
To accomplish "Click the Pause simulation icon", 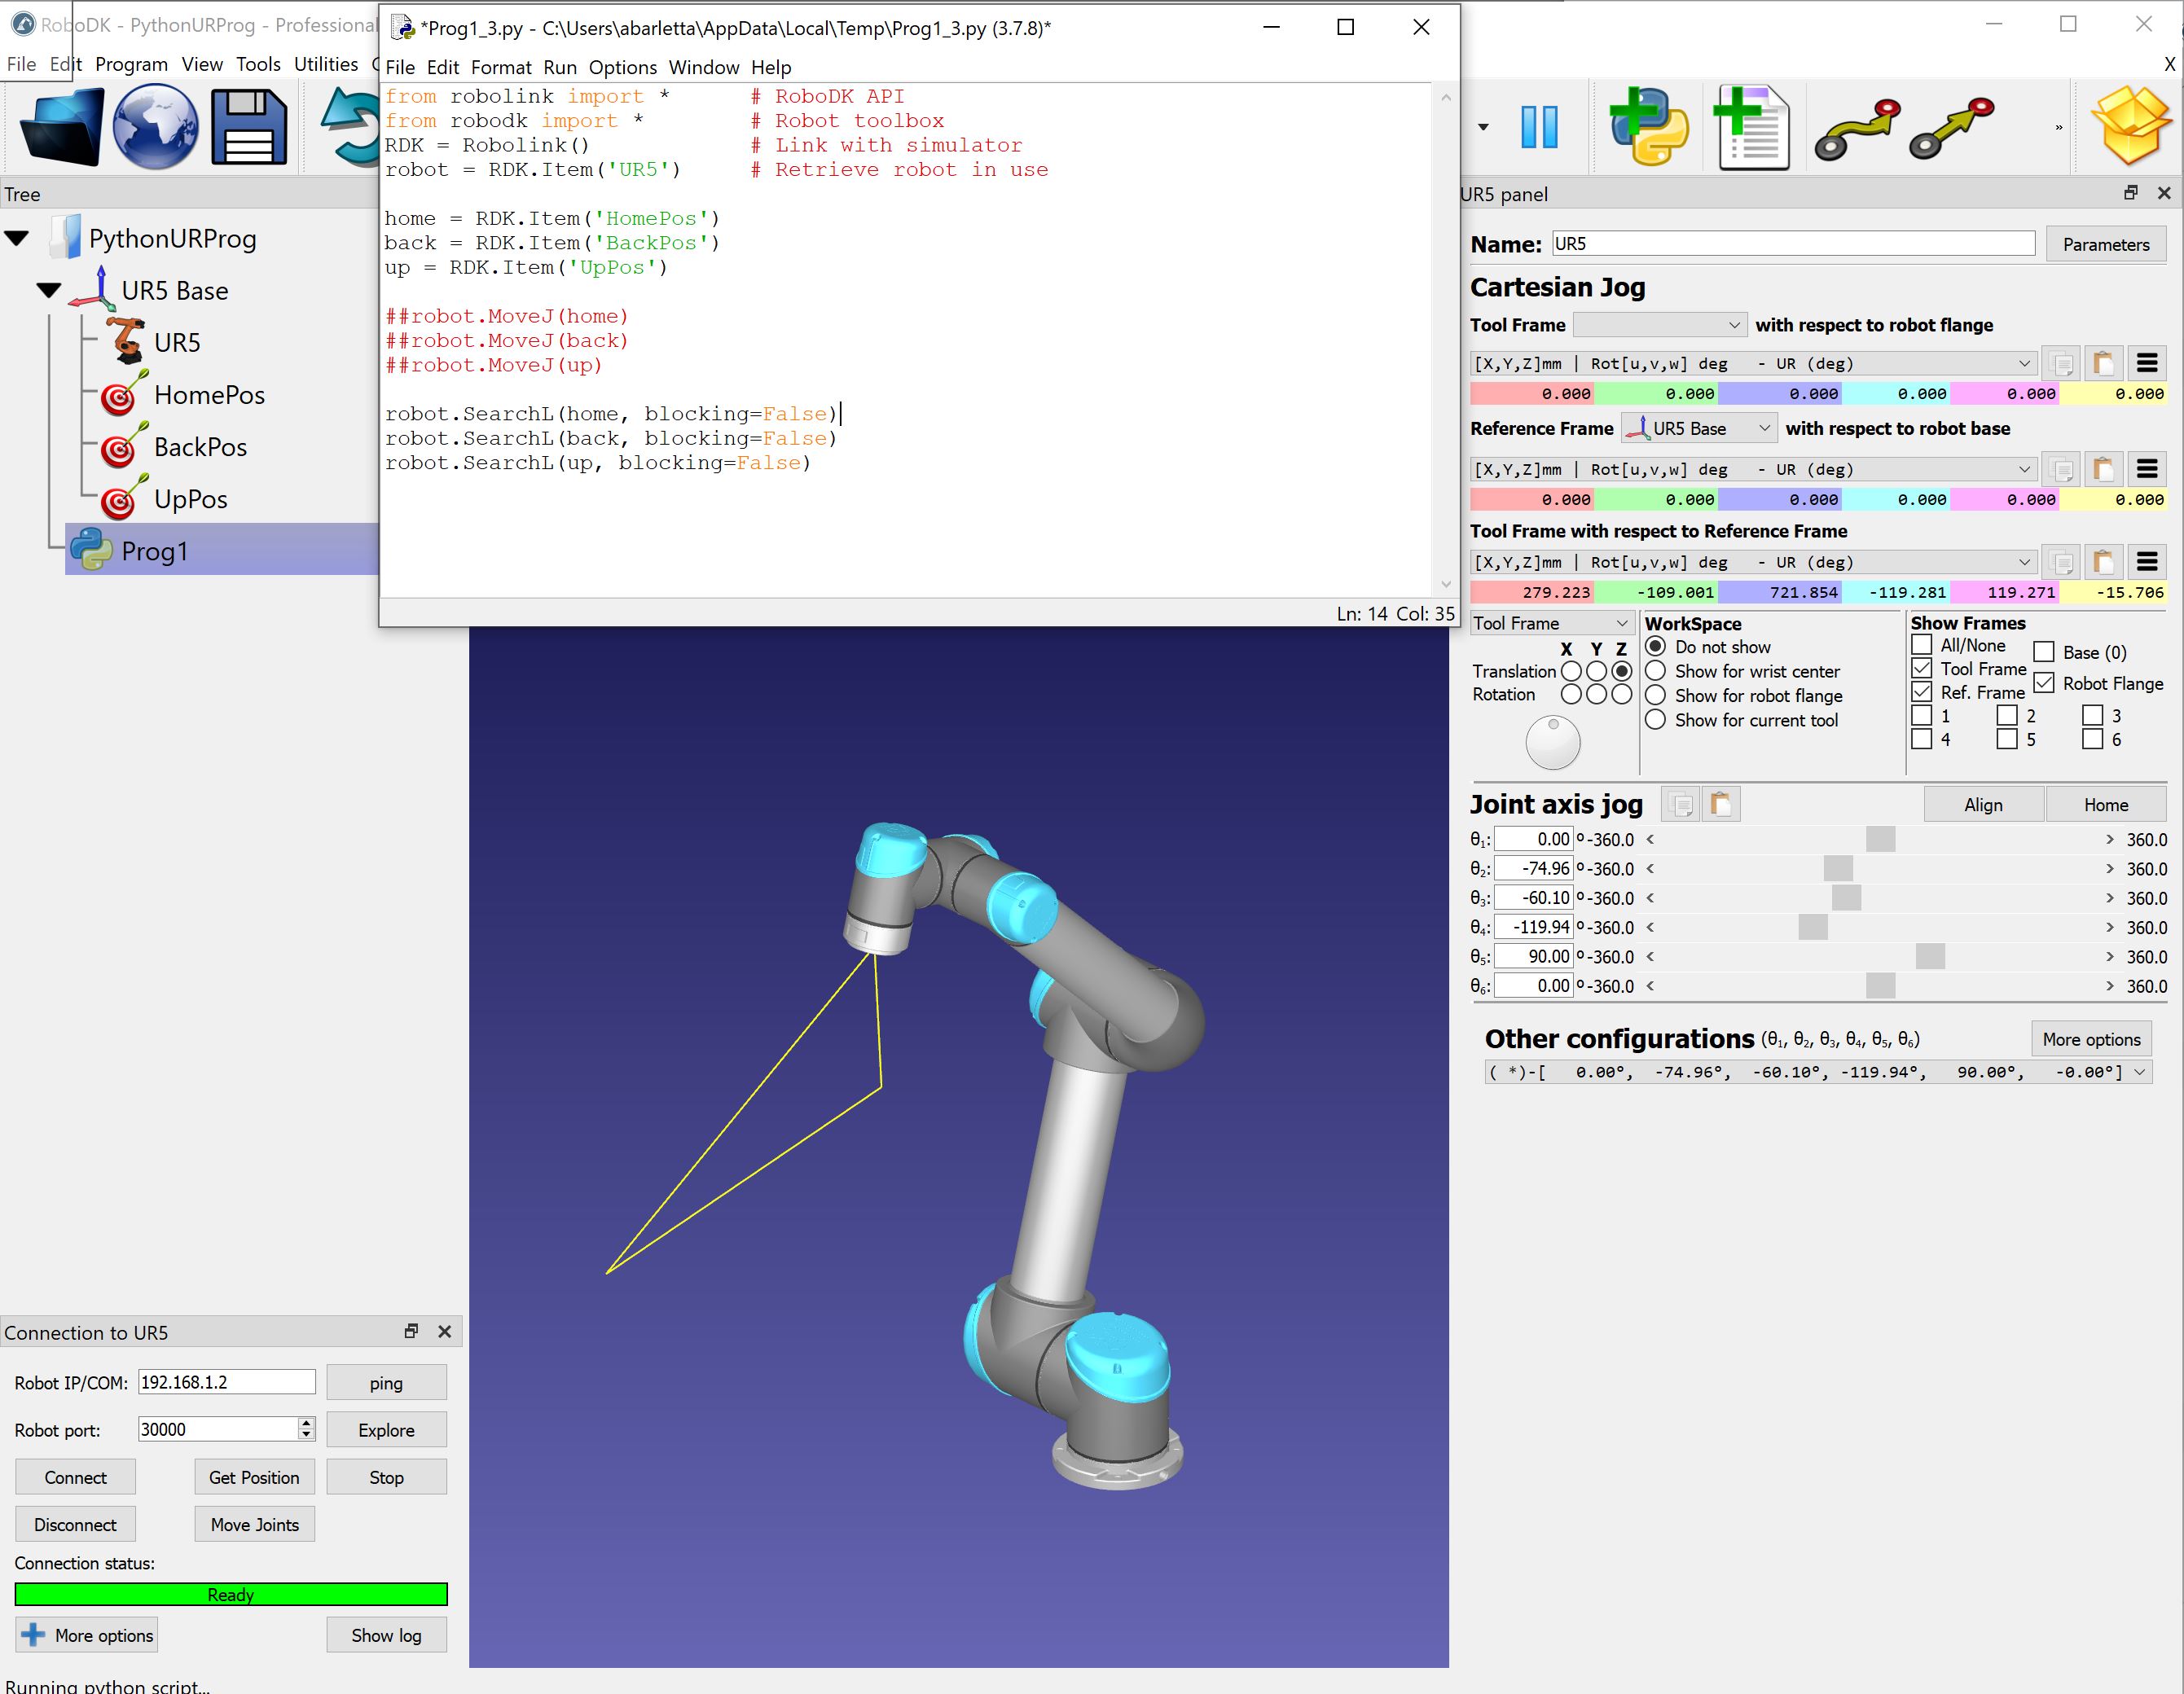I will coord(1539,127).
